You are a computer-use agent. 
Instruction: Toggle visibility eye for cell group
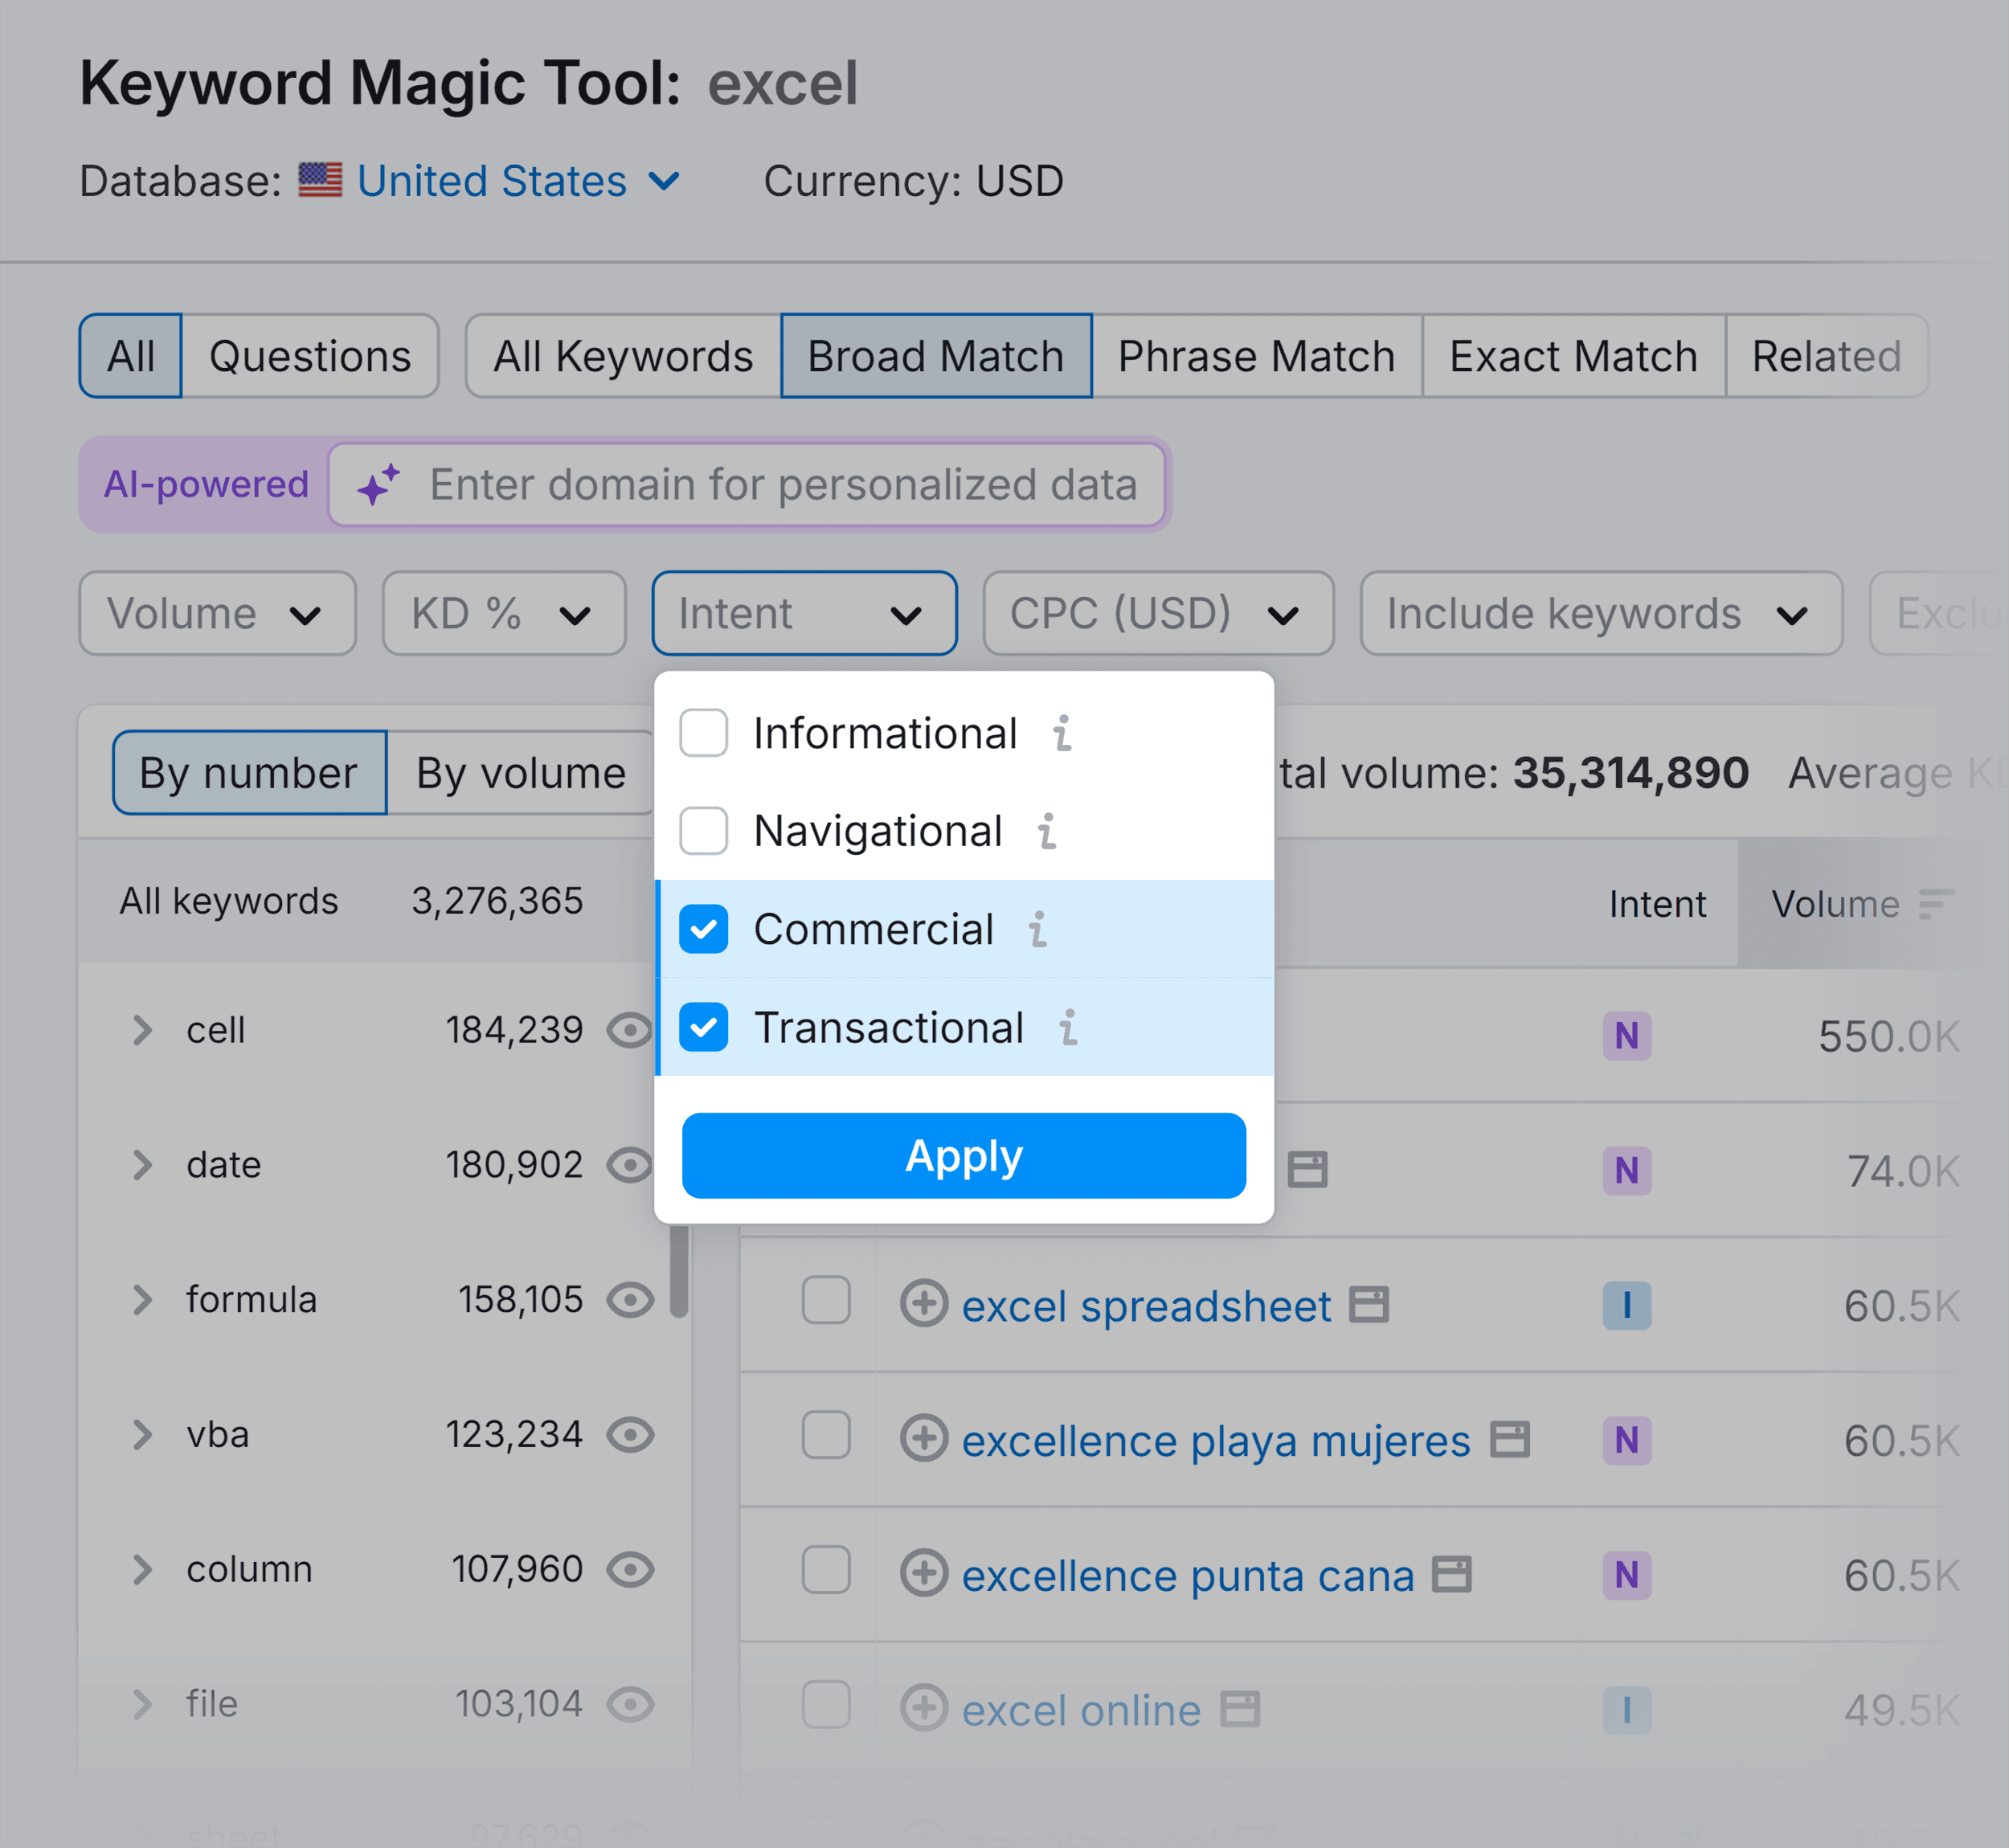[630, 1030]
